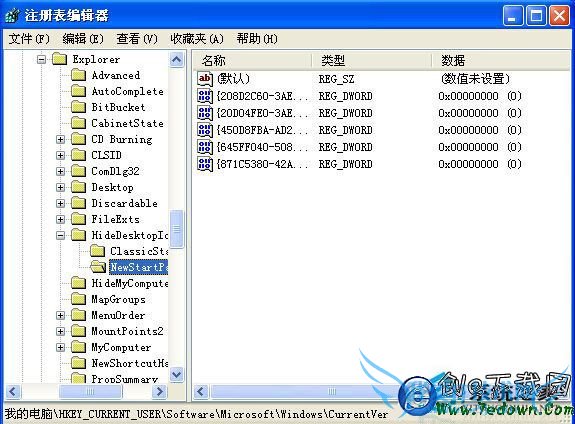Collapse the HideDesktopIcons key
The image size is (575, 424).
pos(61,235)
